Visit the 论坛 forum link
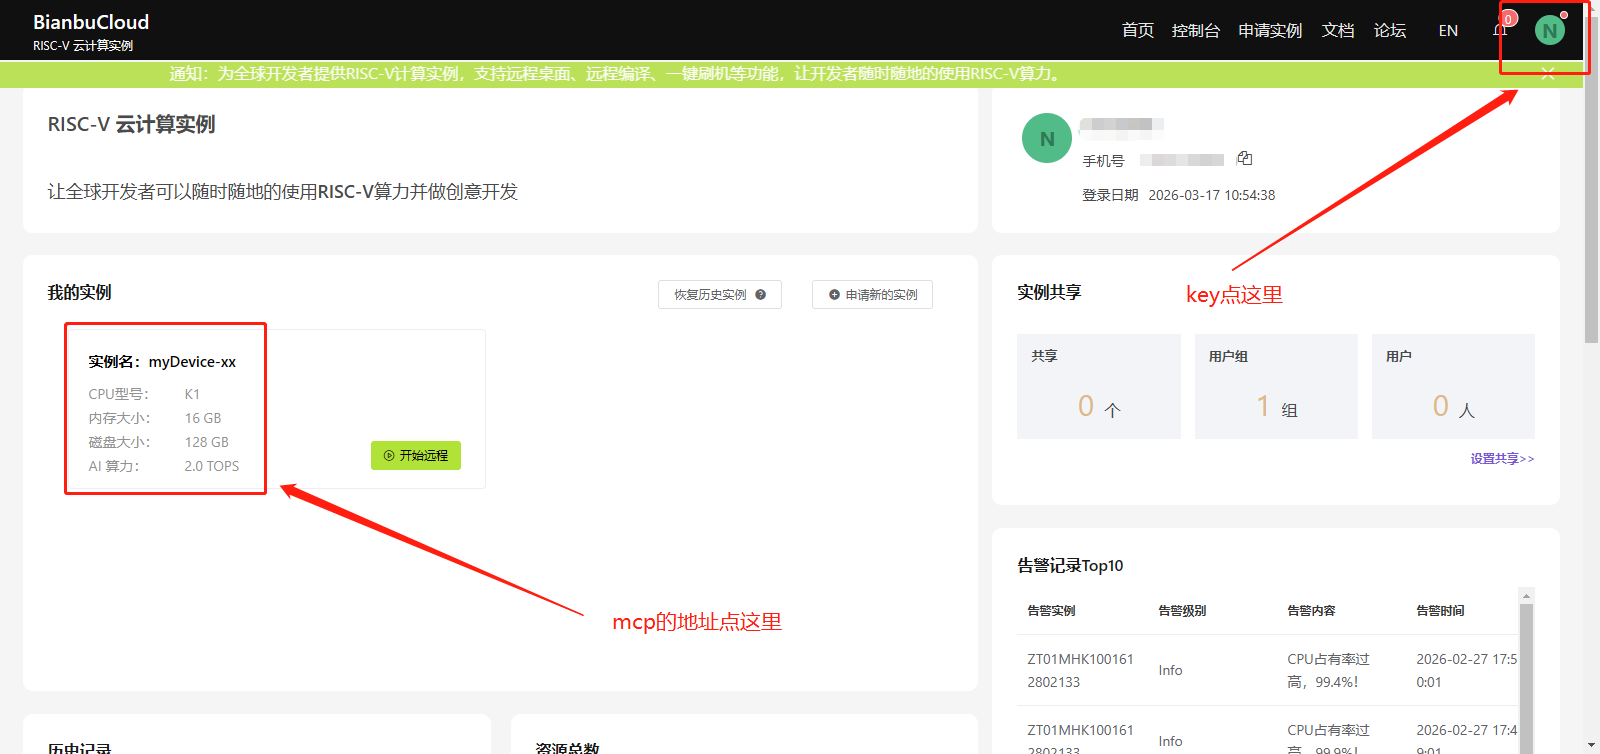 tap(1389, 31)
